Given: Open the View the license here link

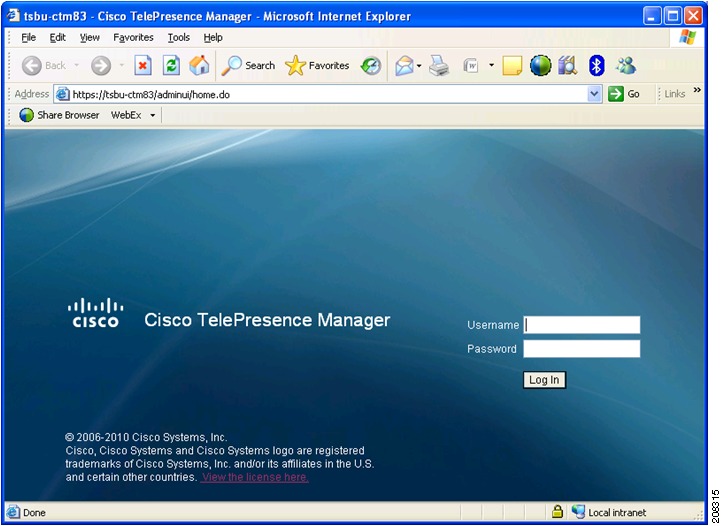Looking at the screenshot, I should 255,477.
